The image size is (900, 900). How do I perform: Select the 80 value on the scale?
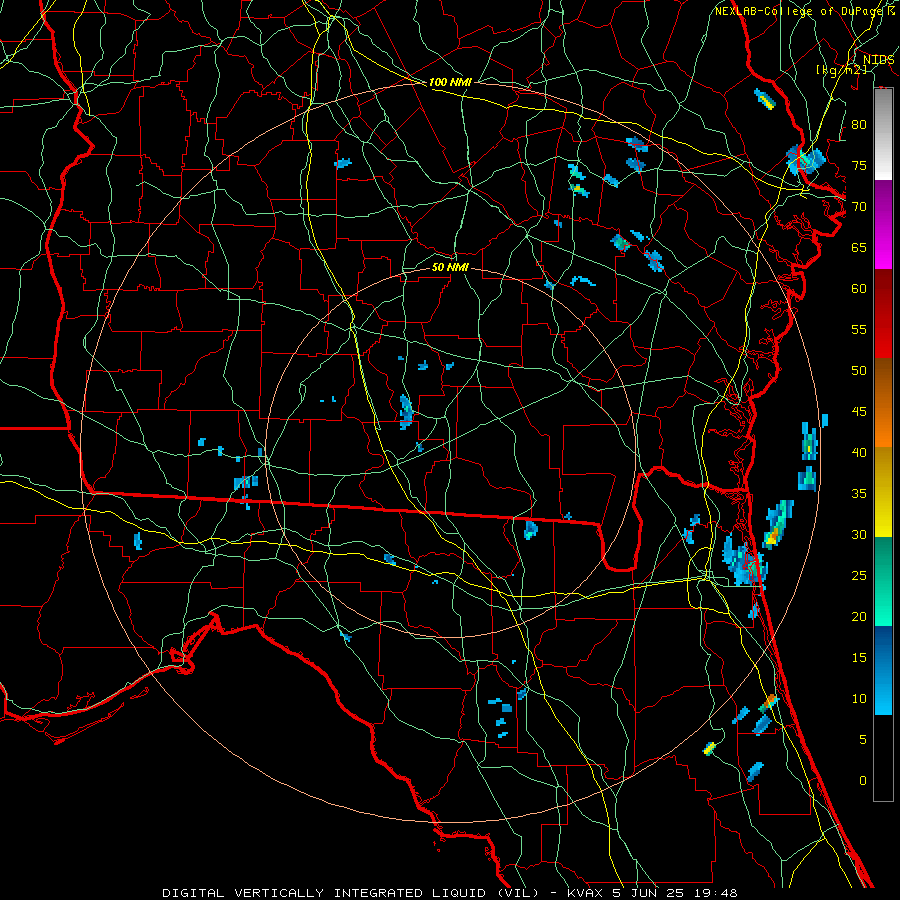(x=859, y=125)
